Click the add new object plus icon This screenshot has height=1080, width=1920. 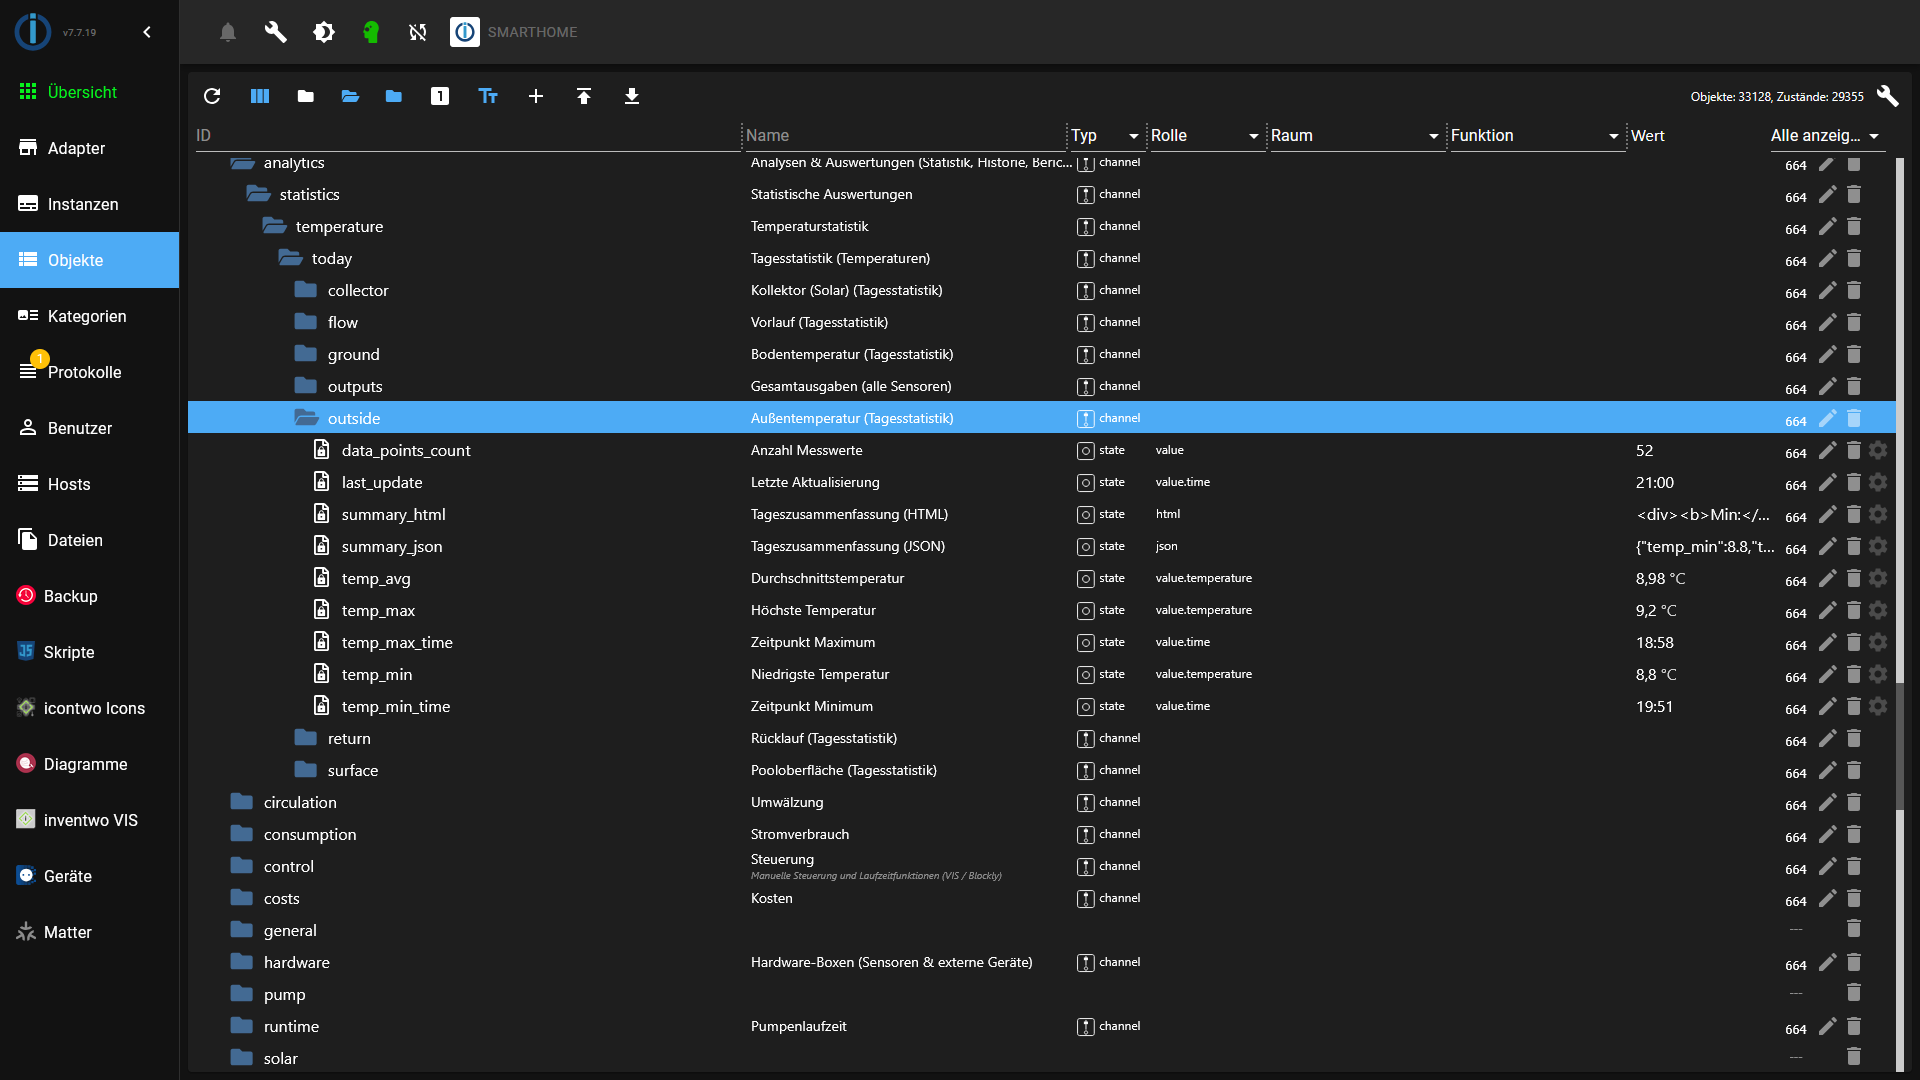click(536, 96)
